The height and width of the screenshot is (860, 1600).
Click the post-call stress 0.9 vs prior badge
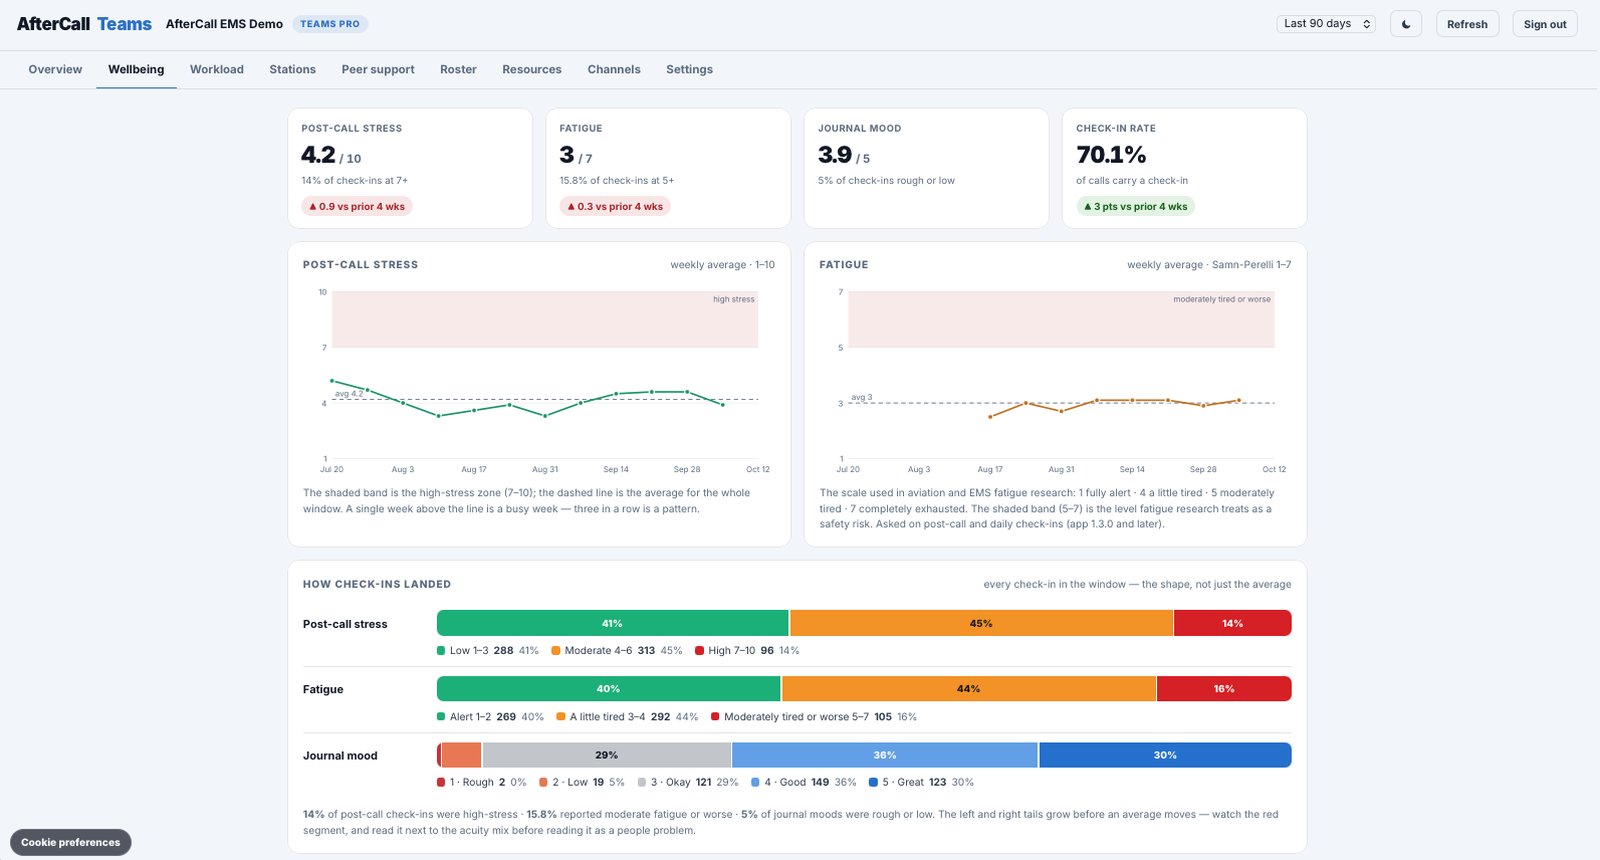(x=357, y=206)
